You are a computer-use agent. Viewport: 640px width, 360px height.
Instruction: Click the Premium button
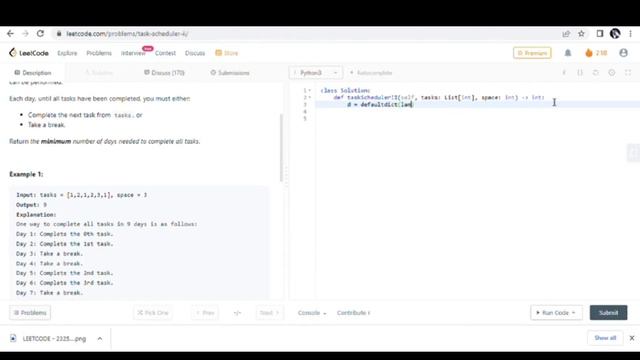532,53
